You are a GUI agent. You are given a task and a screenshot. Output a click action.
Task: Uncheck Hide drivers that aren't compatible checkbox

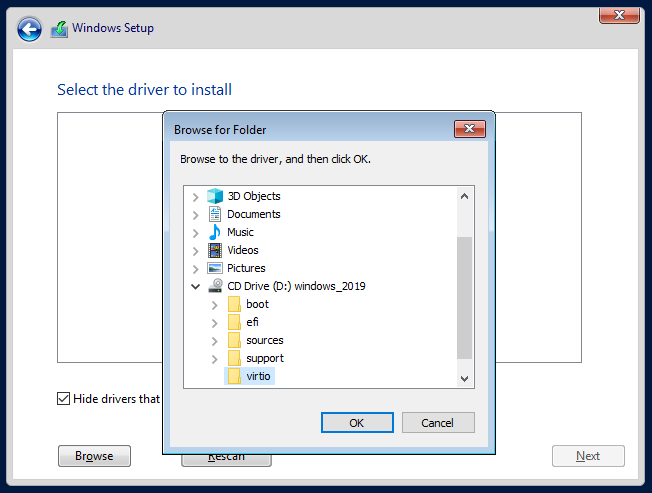pos(63,399)
